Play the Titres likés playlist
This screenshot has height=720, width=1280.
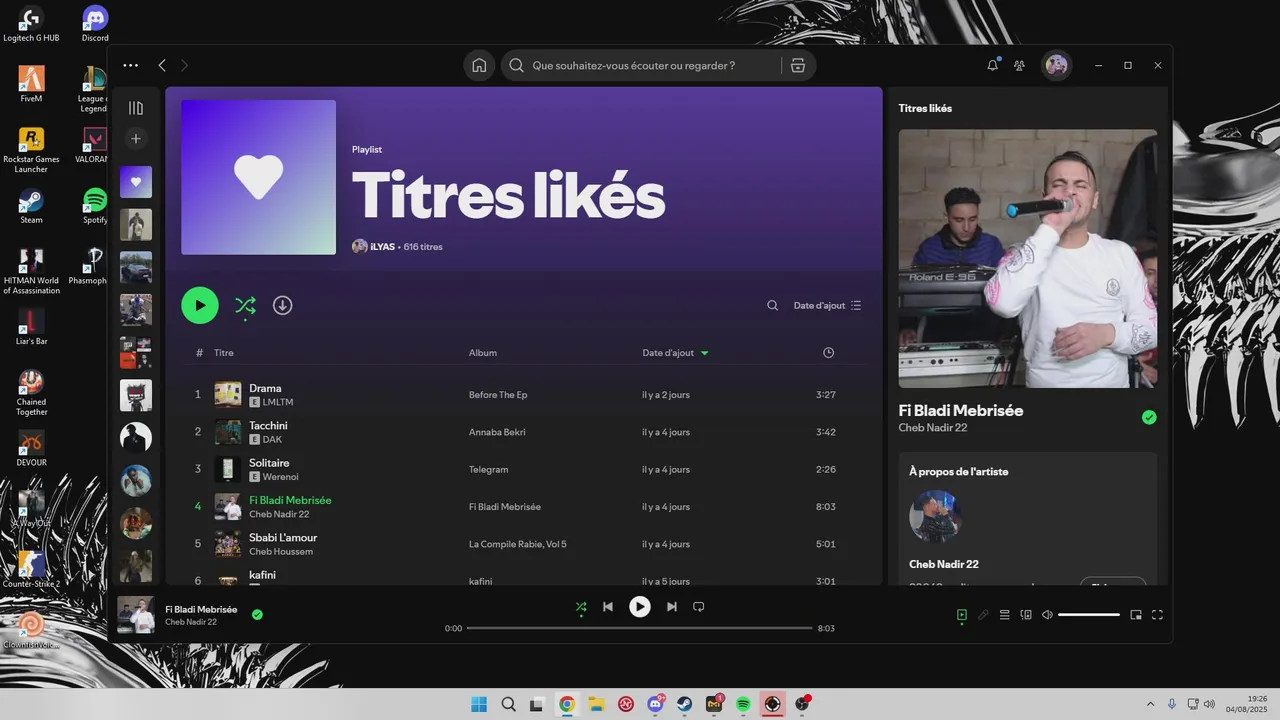click(200, 305)
